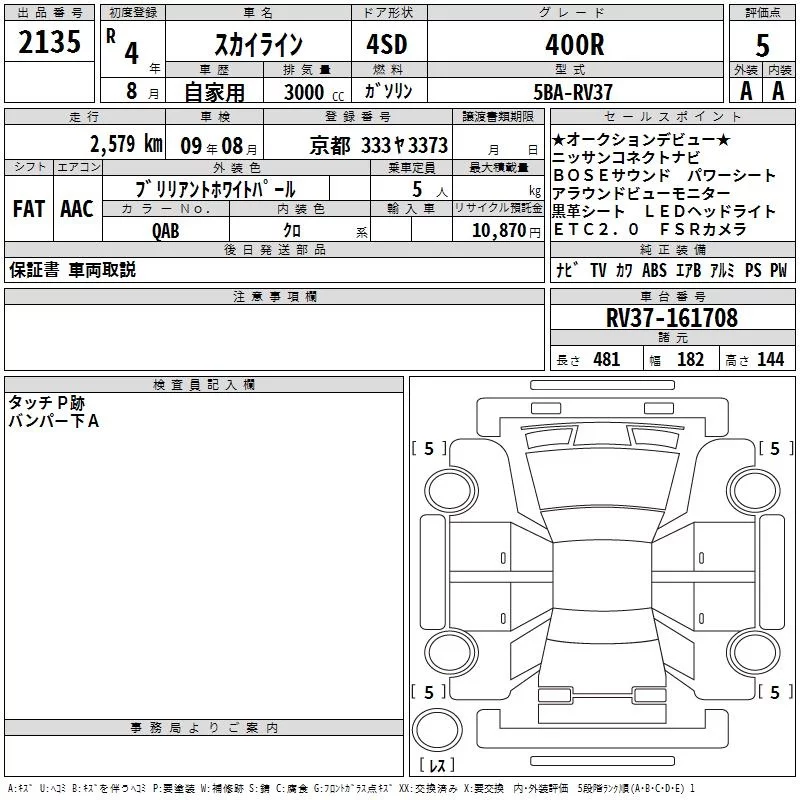
Task: Select the car name スカイライン
Action: pos(258,44)
